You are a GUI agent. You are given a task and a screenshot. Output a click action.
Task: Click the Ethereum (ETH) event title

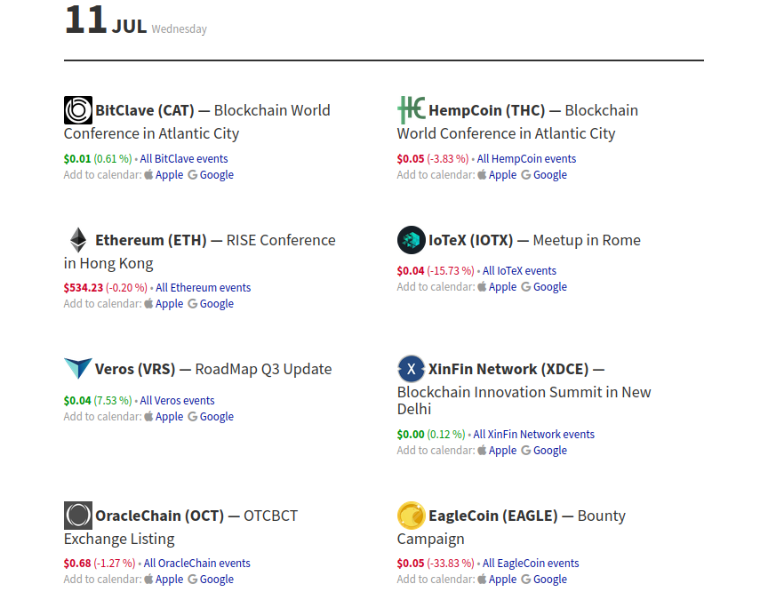click(x=151, y=240)
